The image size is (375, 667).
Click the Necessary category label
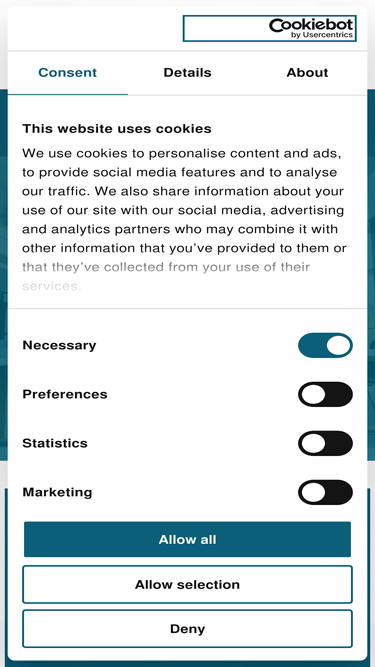(59, 345)
